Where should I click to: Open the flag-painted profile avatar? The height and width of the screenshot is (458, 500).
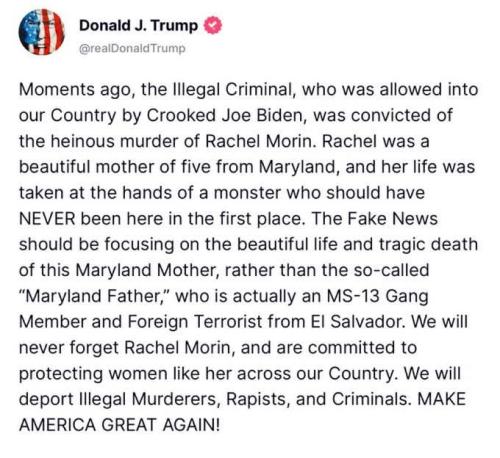(x=42, y=32)
